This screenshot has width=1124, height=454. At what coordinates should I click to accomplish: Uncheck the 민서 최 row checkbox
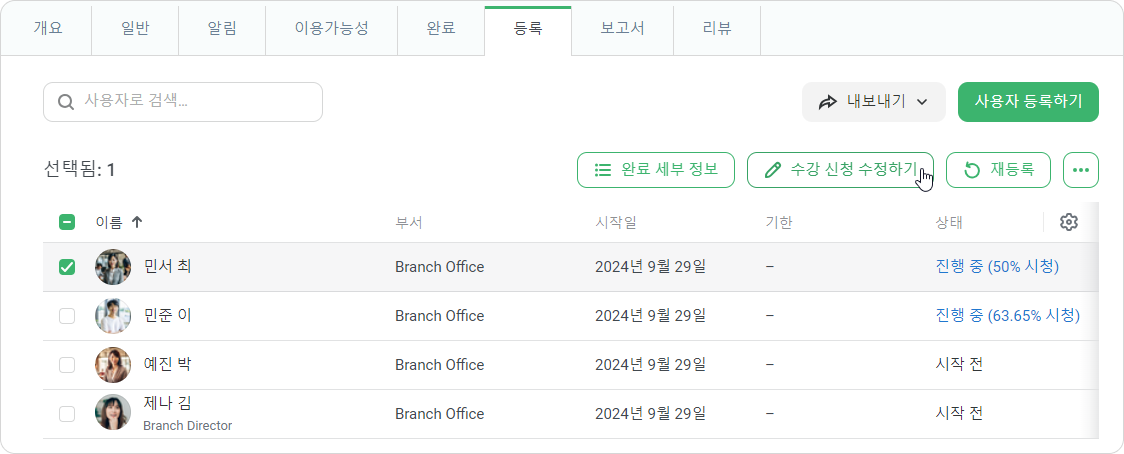tap(67, 267)
